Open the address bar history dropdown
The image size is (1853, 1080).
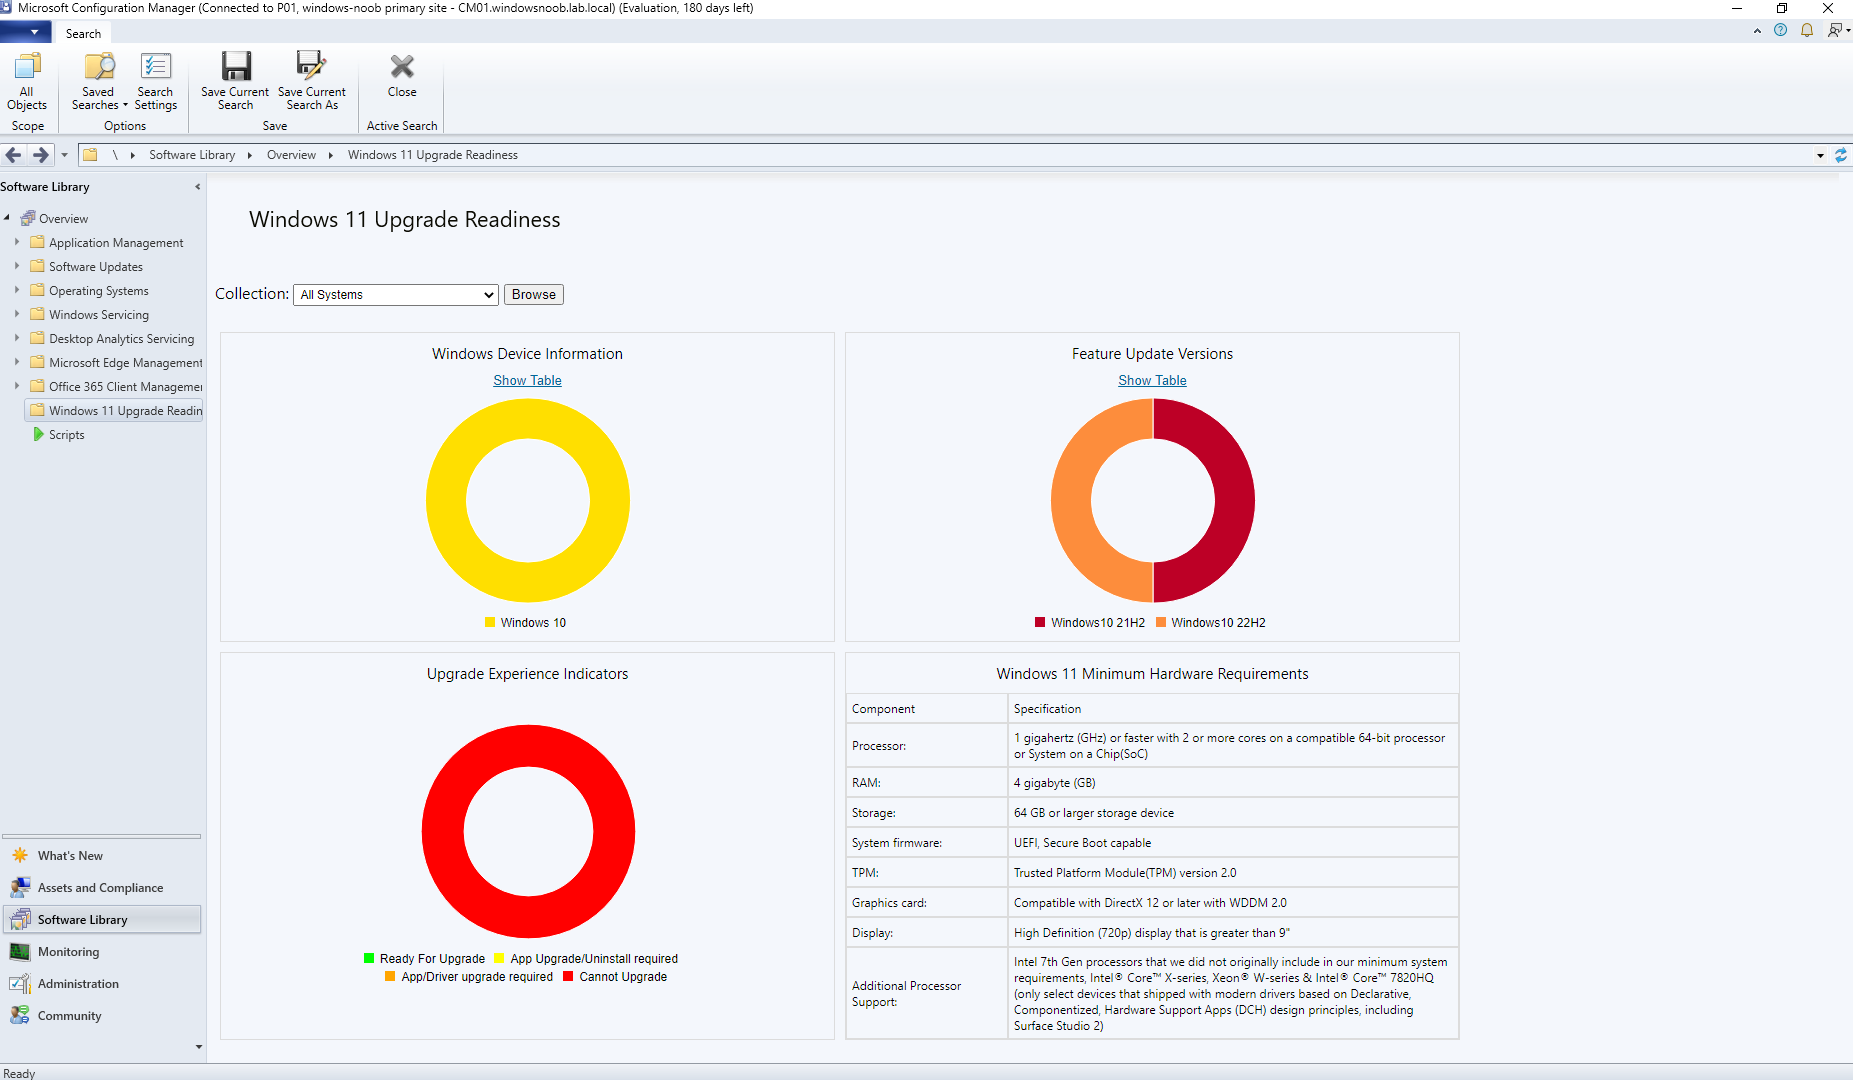click(x=1820, y=155)
